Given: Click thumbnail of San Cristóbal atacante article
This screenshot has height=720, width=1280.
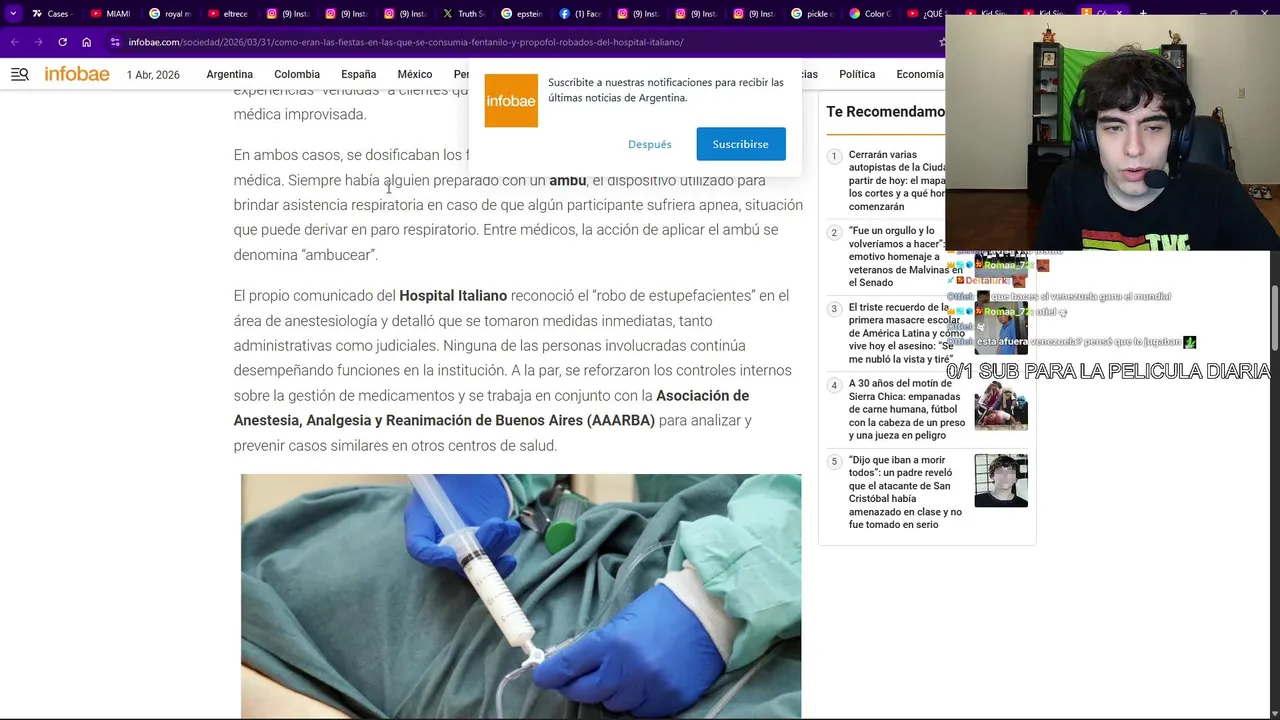Looking at the screenshot, I should click(1001, 481).
